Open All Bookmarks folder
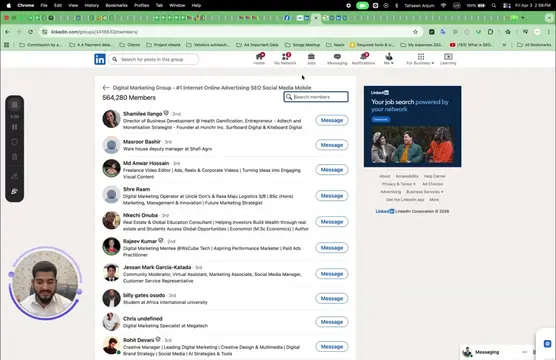 click(534, 45)
